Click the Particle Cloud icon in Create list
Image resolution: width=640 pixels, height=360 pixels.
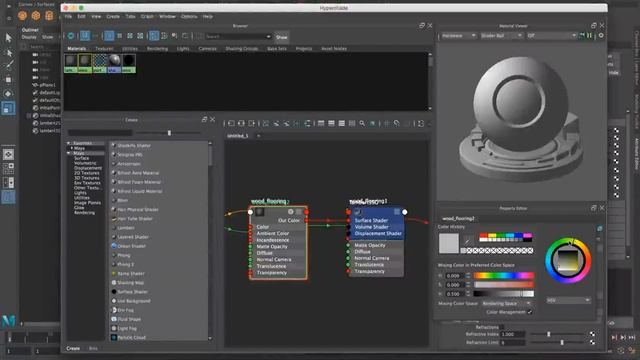114,338
